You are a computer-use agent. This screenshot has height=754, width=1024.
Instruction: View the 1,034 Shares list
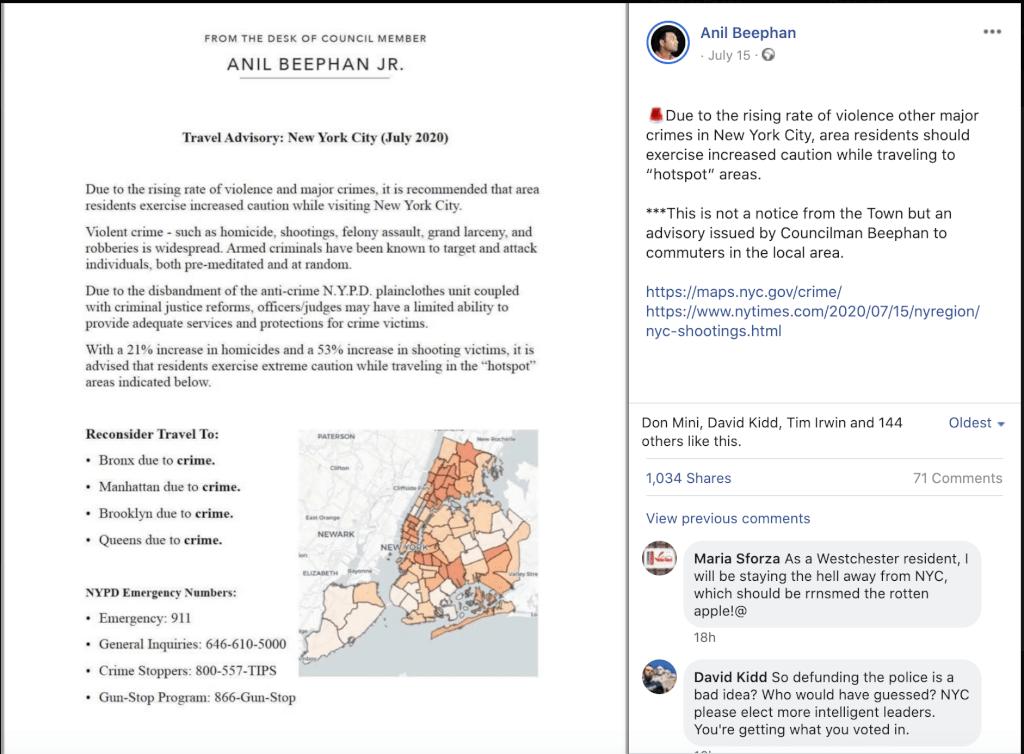point(688,478)
